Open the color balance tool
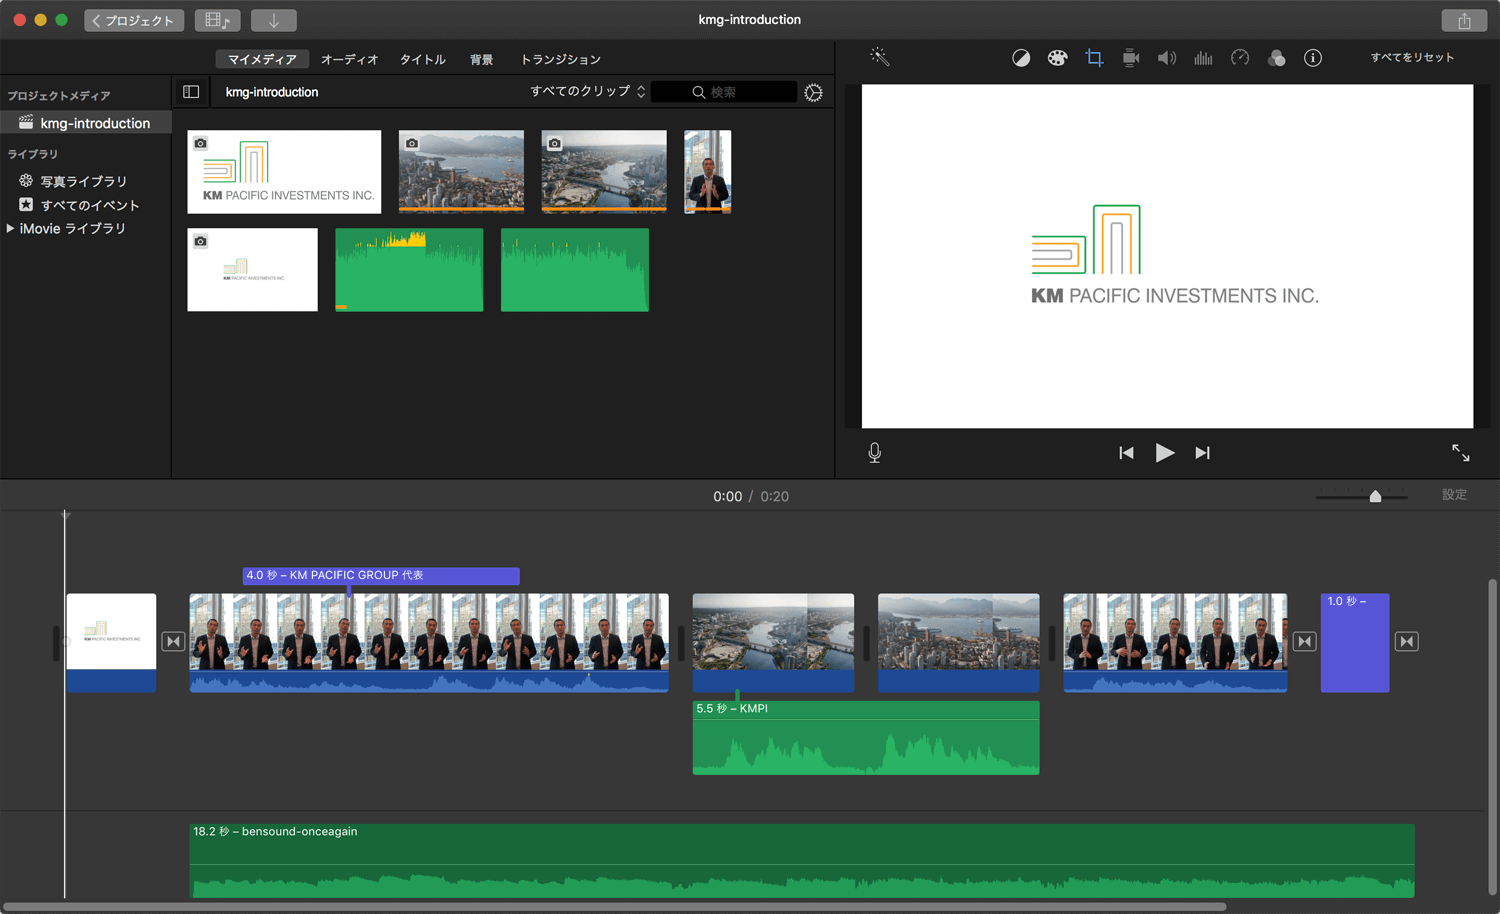 tap(1021, 58)
